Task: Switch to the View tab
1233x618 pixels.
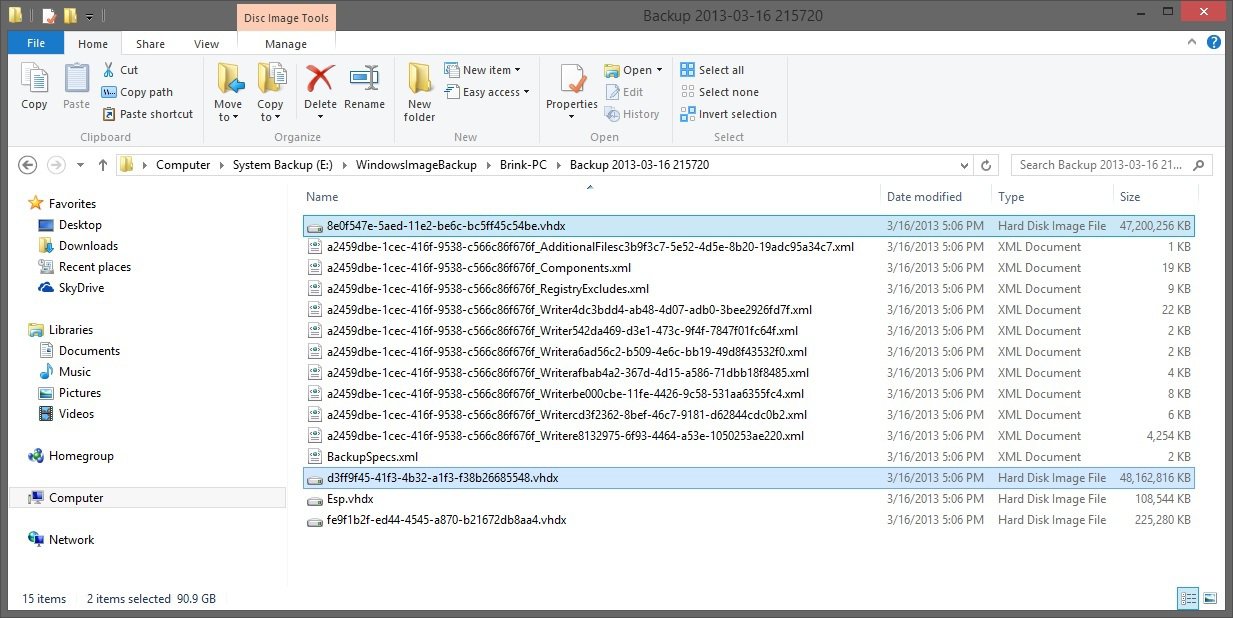Action: 207,44
